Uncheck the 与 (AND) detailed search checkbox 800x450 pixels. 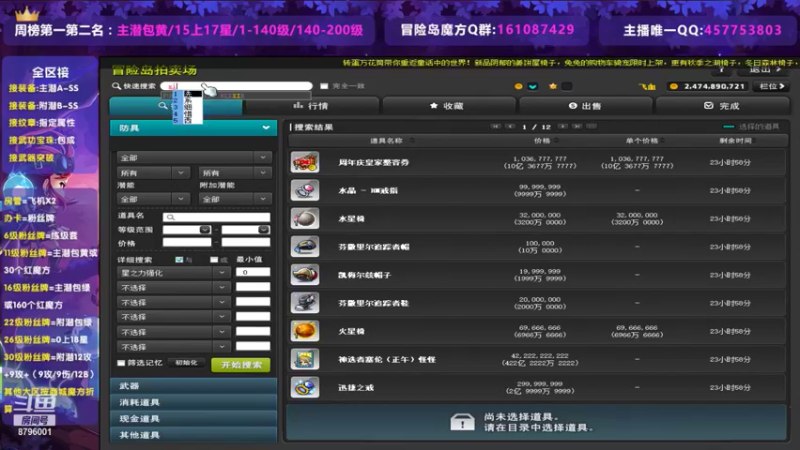point(179,260)
